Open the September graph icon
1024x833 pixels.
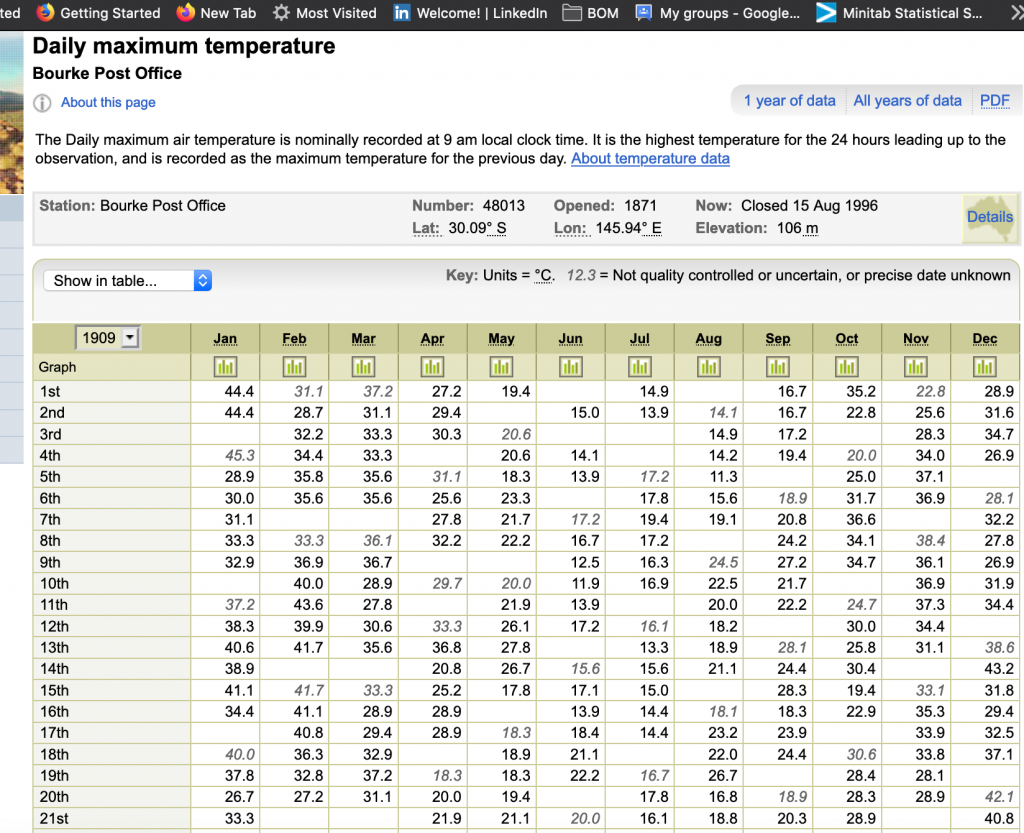pos(777,367)
